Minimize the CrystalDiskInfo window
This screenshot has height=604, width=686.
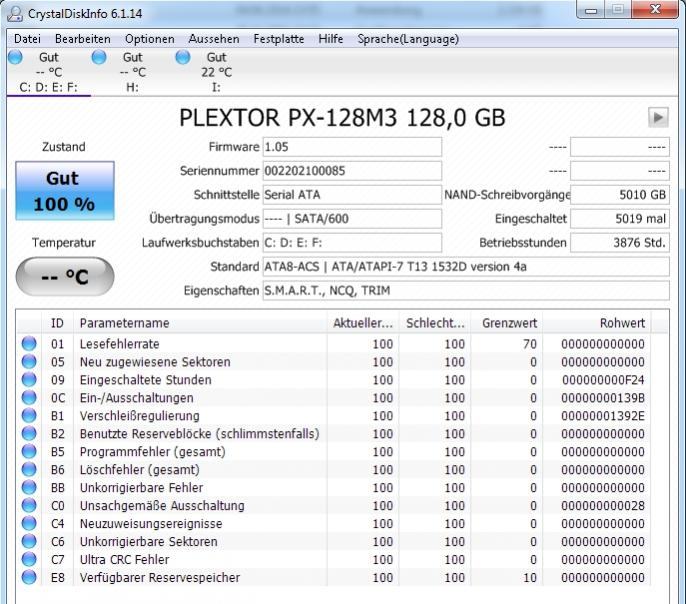coord(591,10)
